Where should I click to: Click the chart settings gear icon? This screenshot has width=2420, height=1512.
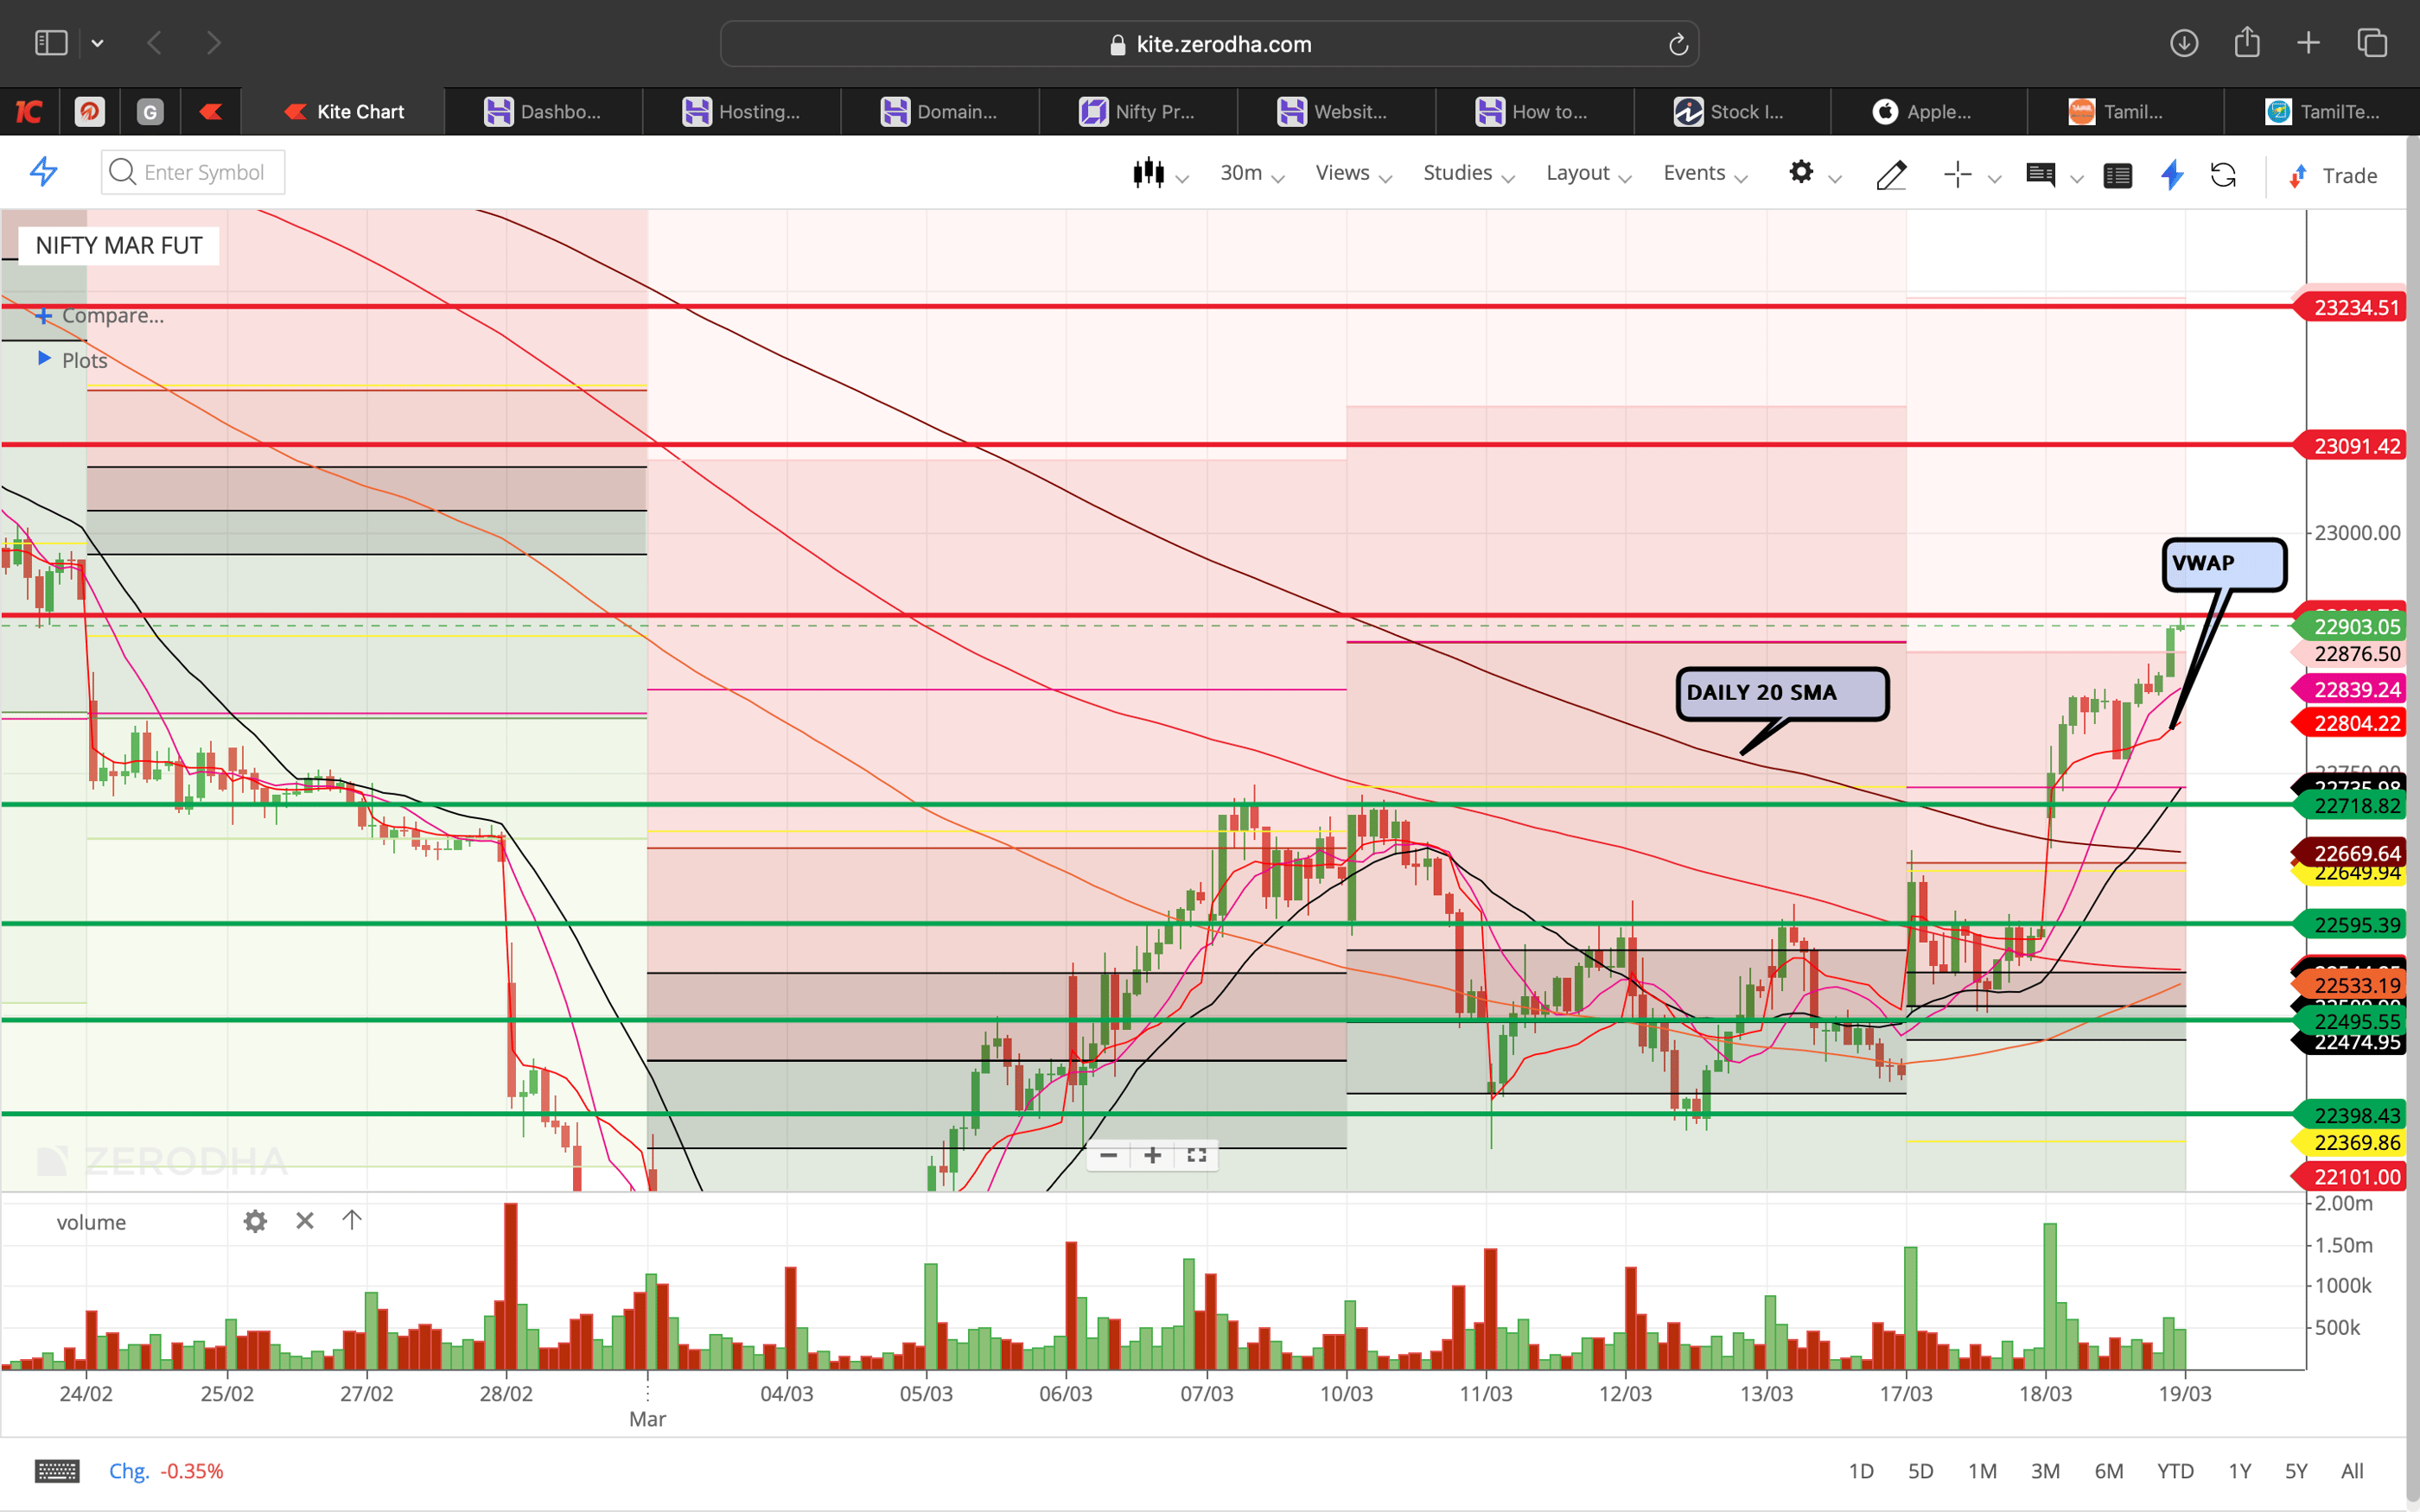1802,173
